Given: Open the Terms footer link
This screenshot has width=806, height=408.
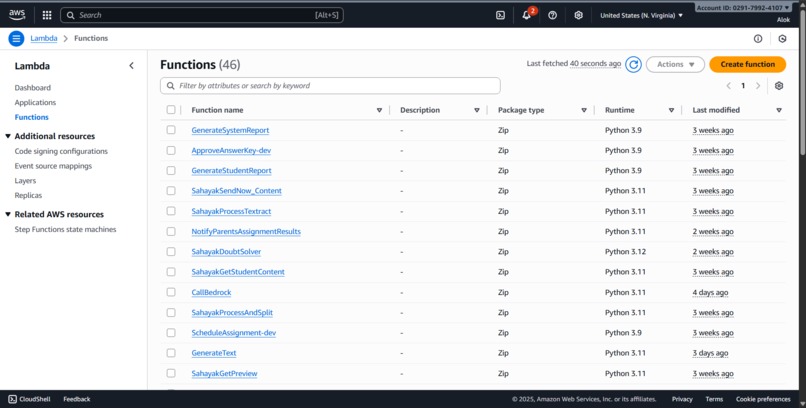Looking at the screenshot, I should tap(714, 399).
